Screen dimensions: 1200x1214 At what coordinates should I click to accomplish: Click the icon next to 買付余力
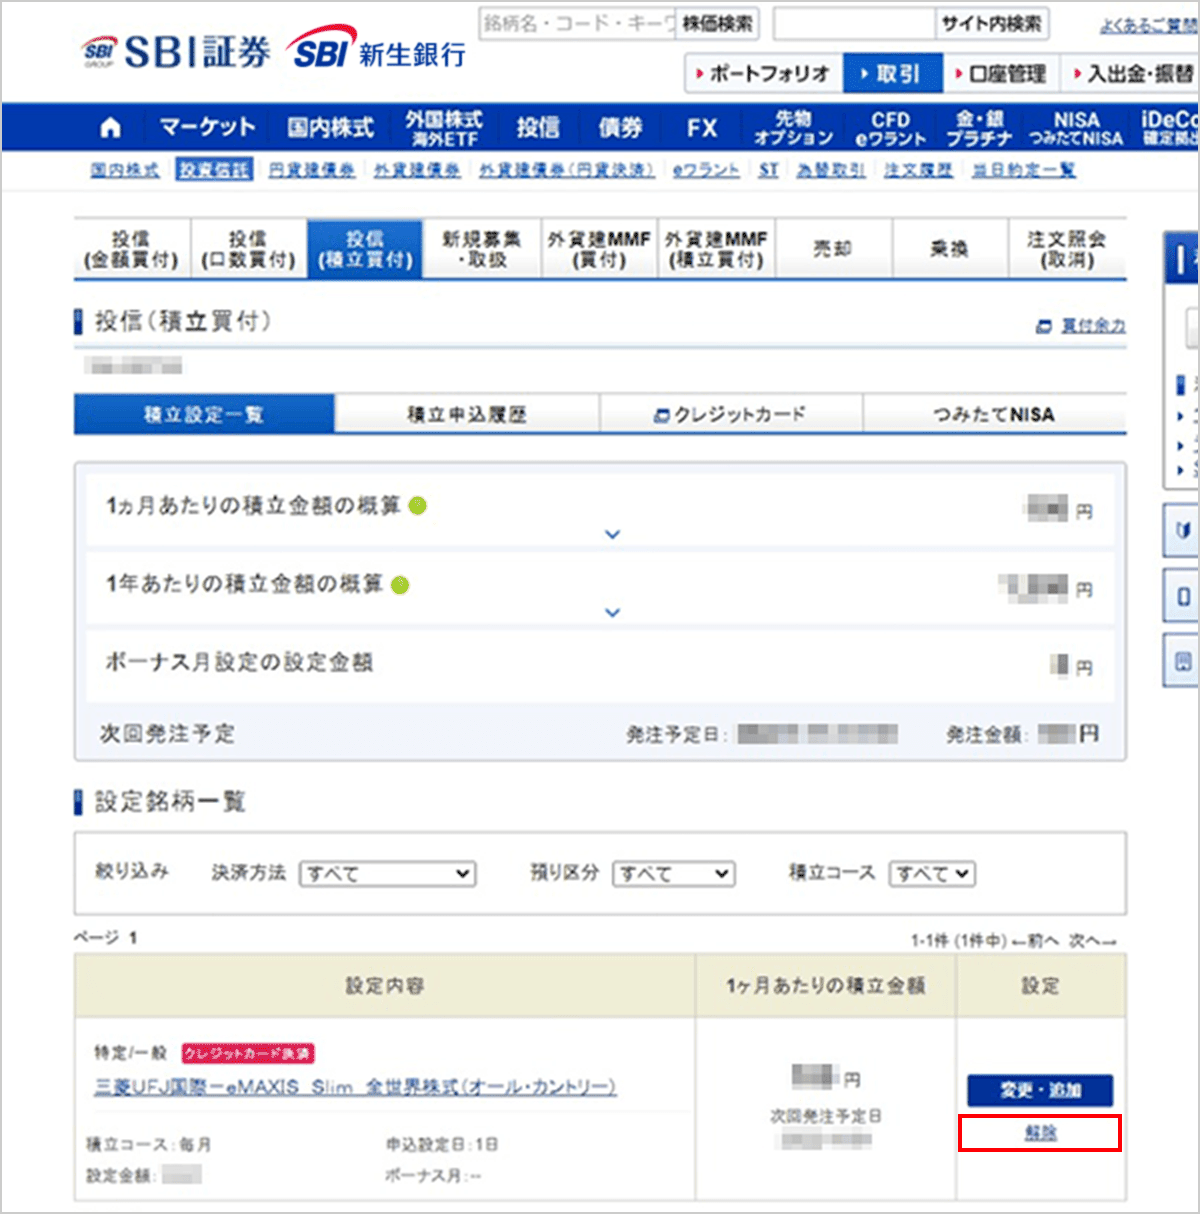click(1044, 326)
